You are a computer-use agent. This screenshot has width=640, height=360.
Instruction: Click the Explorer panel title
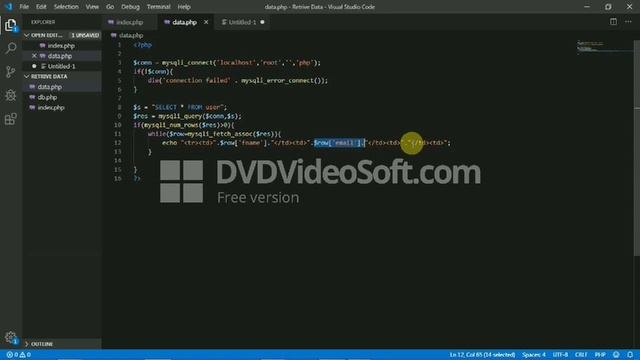pyautogui.click(x=43, y=22)
